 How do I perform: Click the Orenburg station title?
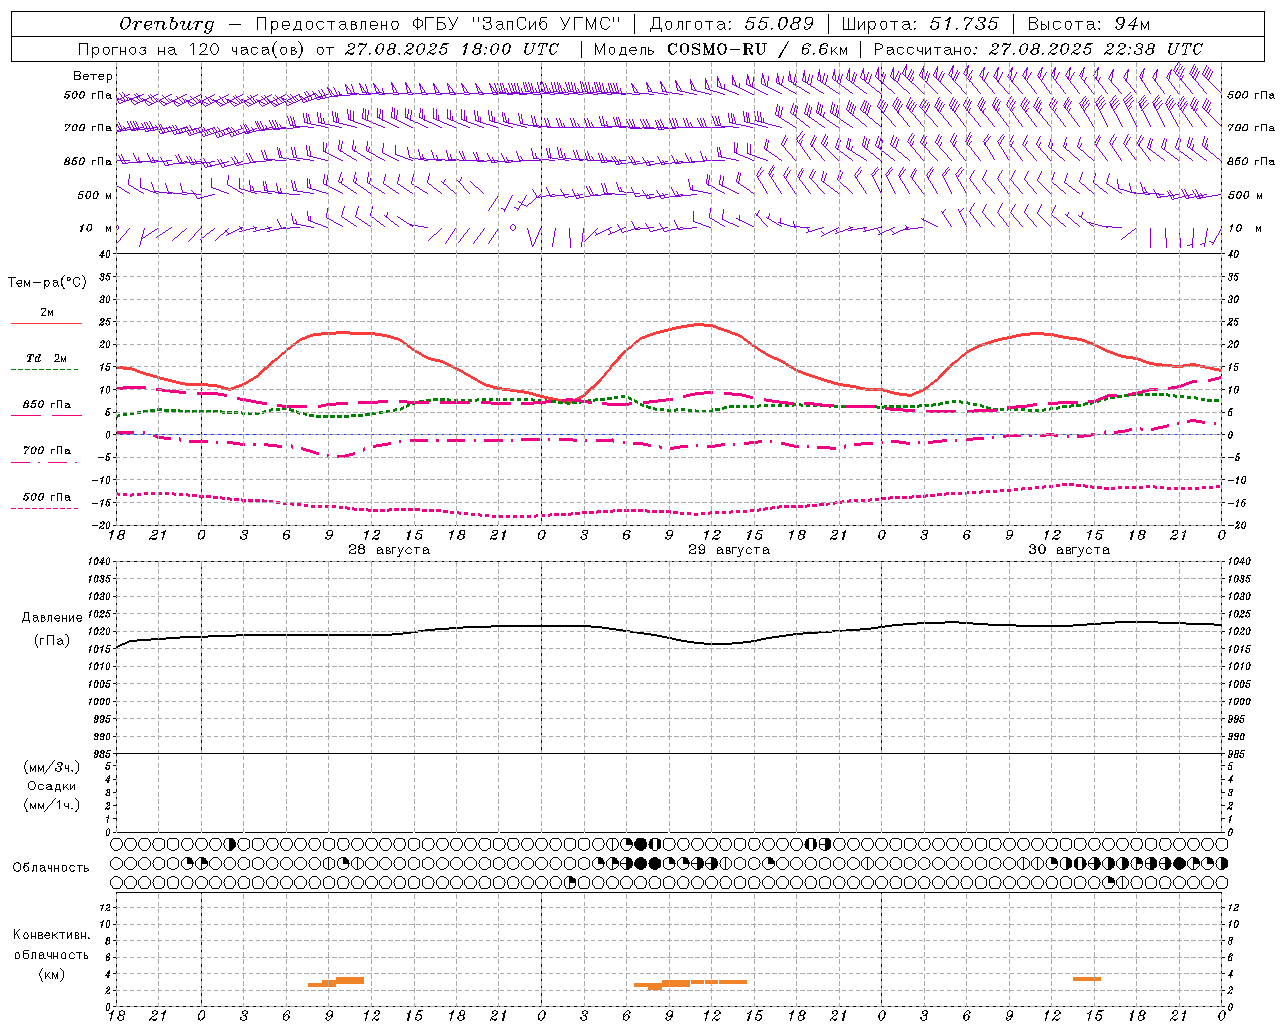click(166, 24)
